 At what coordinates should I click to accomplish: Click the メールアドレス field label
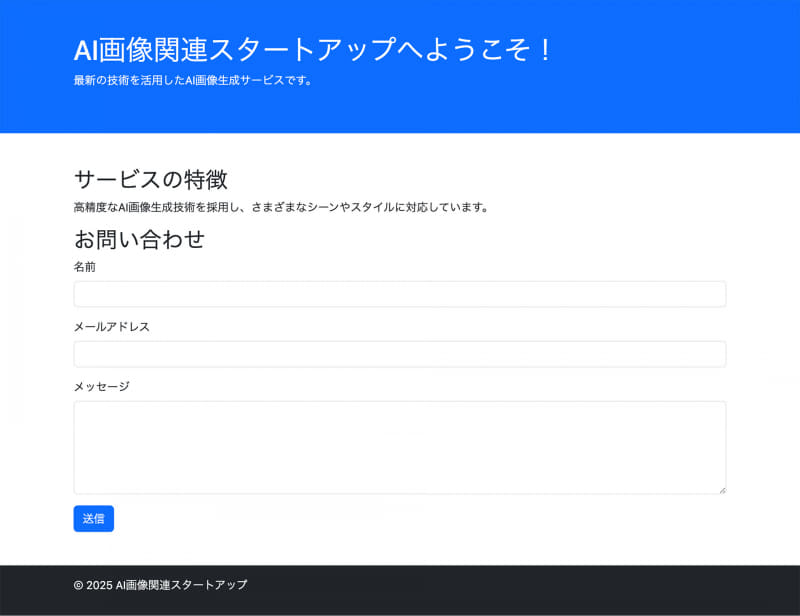click(111, 326)
